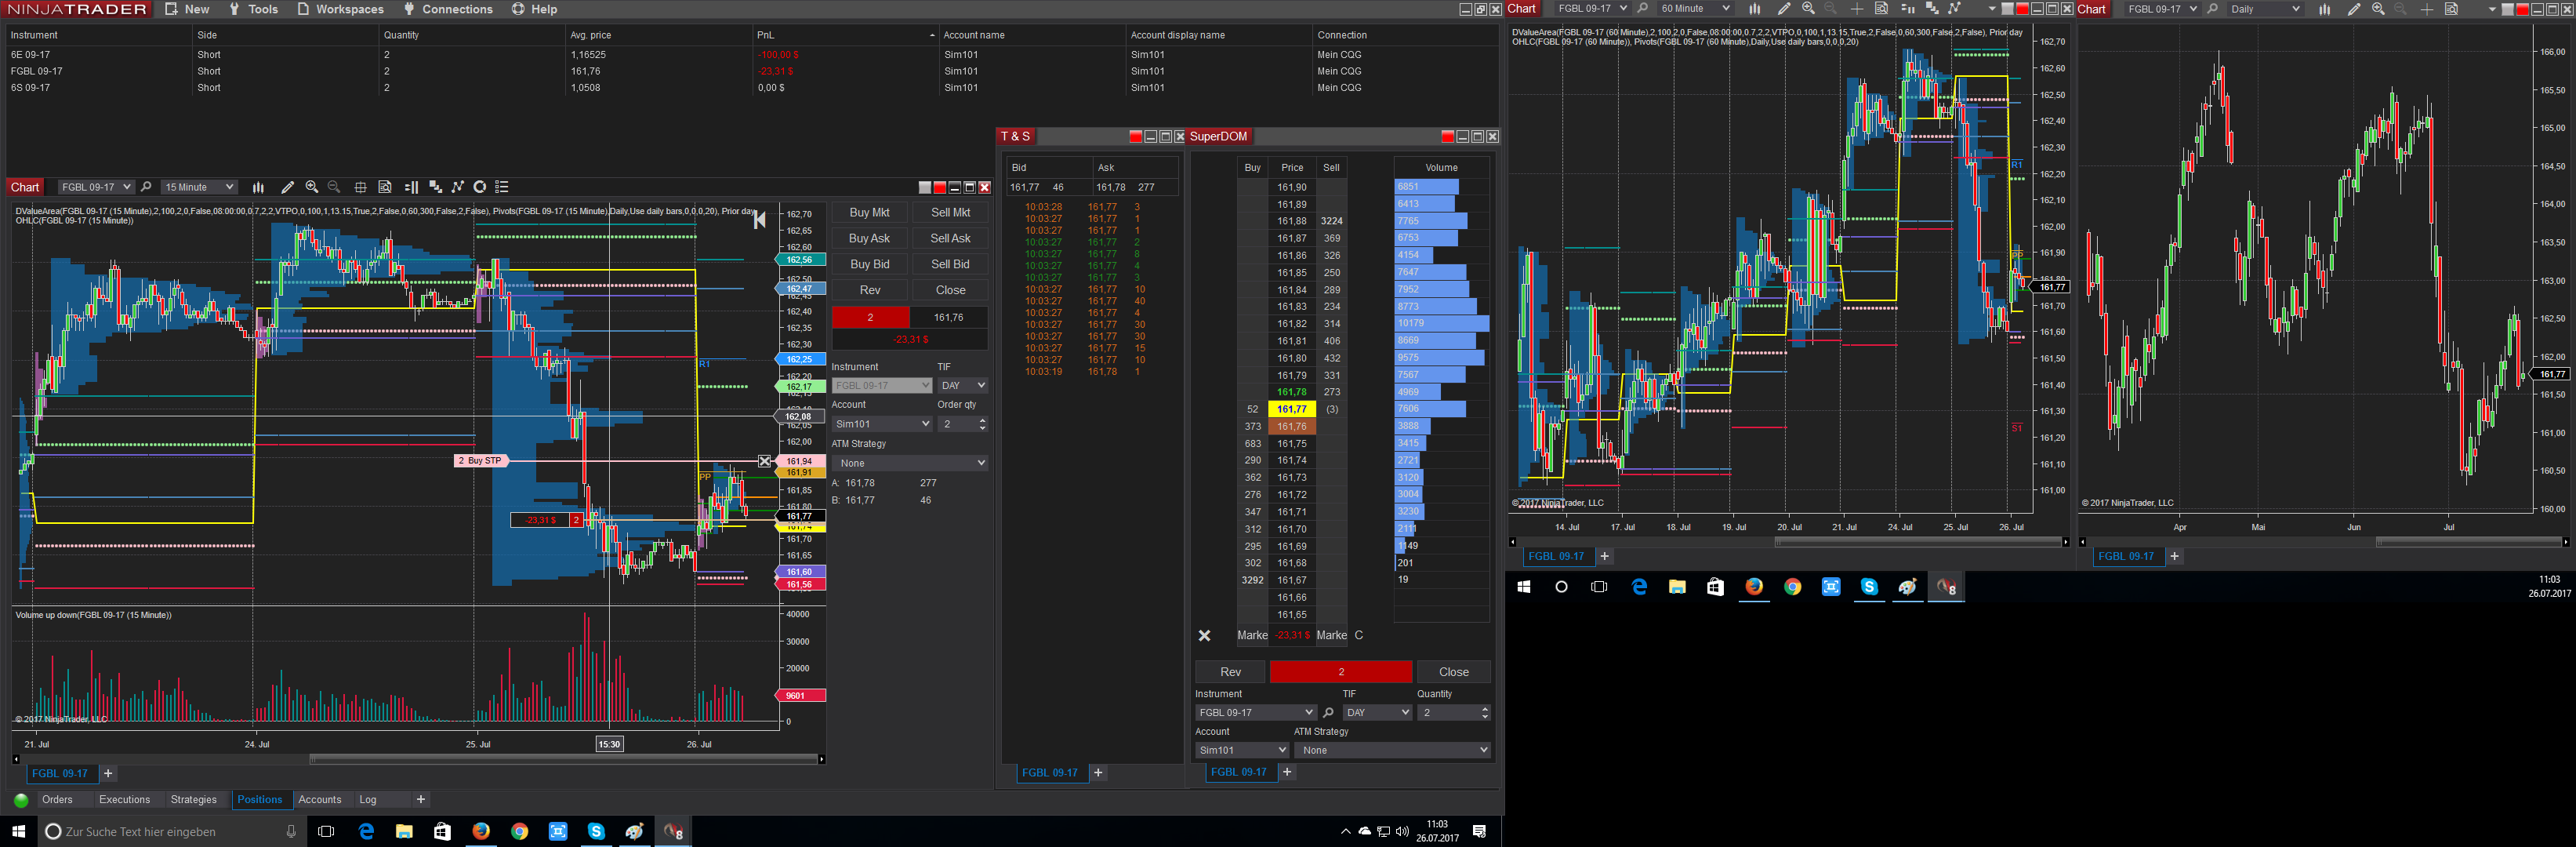The width and height of the screenshot is (2576, 847).
Task: Open the New menu
Action: [x=187, y=9]
